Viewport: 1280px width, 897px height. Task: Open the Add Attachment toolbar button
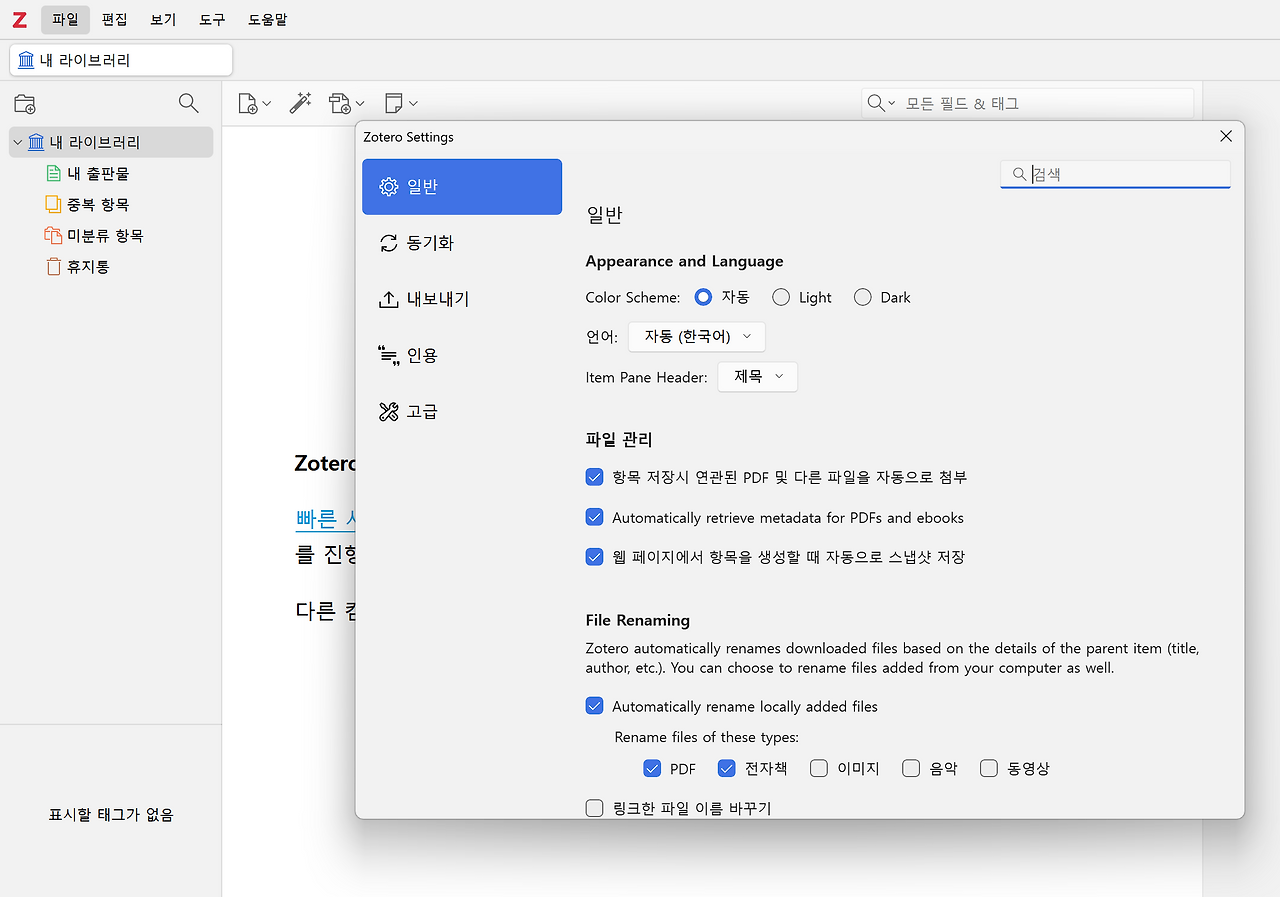pyautogui.click(x=346, y=103)
